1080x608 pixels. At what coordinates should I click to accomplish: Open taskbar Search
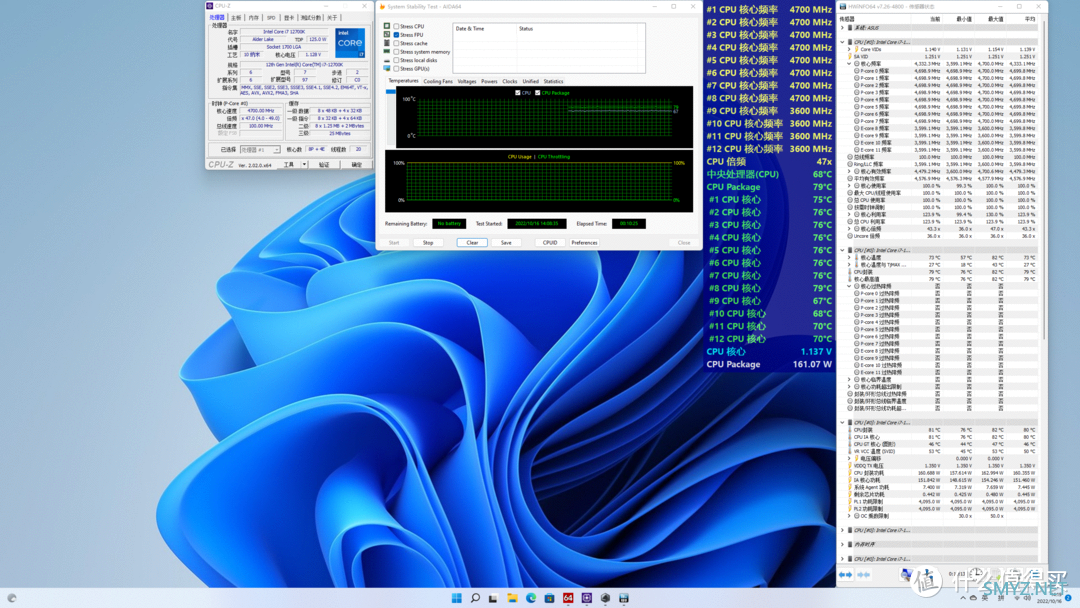475,598
